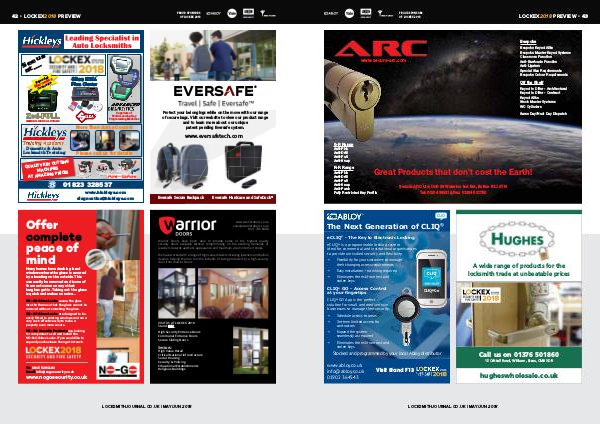
Task: Click 'Offer complete peace of mind' headline
Action: point(54,242)
